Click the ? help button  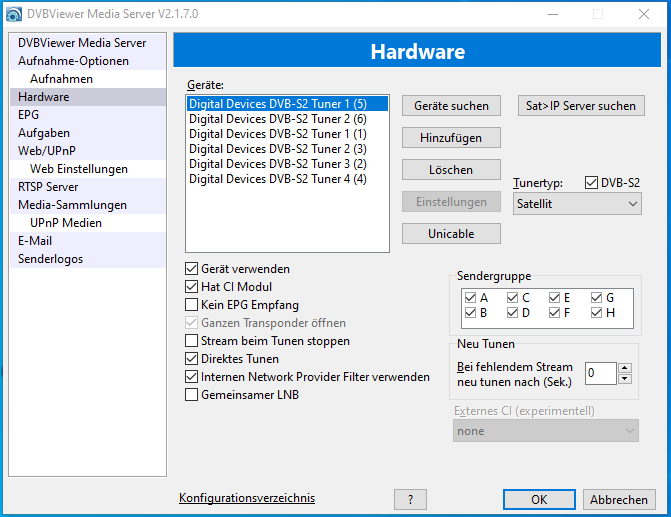pos(410,499)
